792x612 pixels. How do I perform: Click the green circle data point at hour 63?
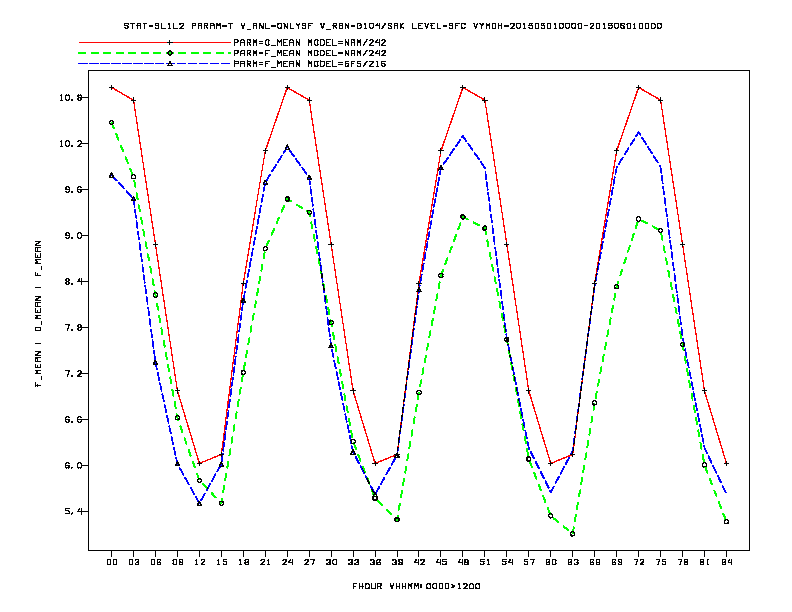click(x=572, y=534)
